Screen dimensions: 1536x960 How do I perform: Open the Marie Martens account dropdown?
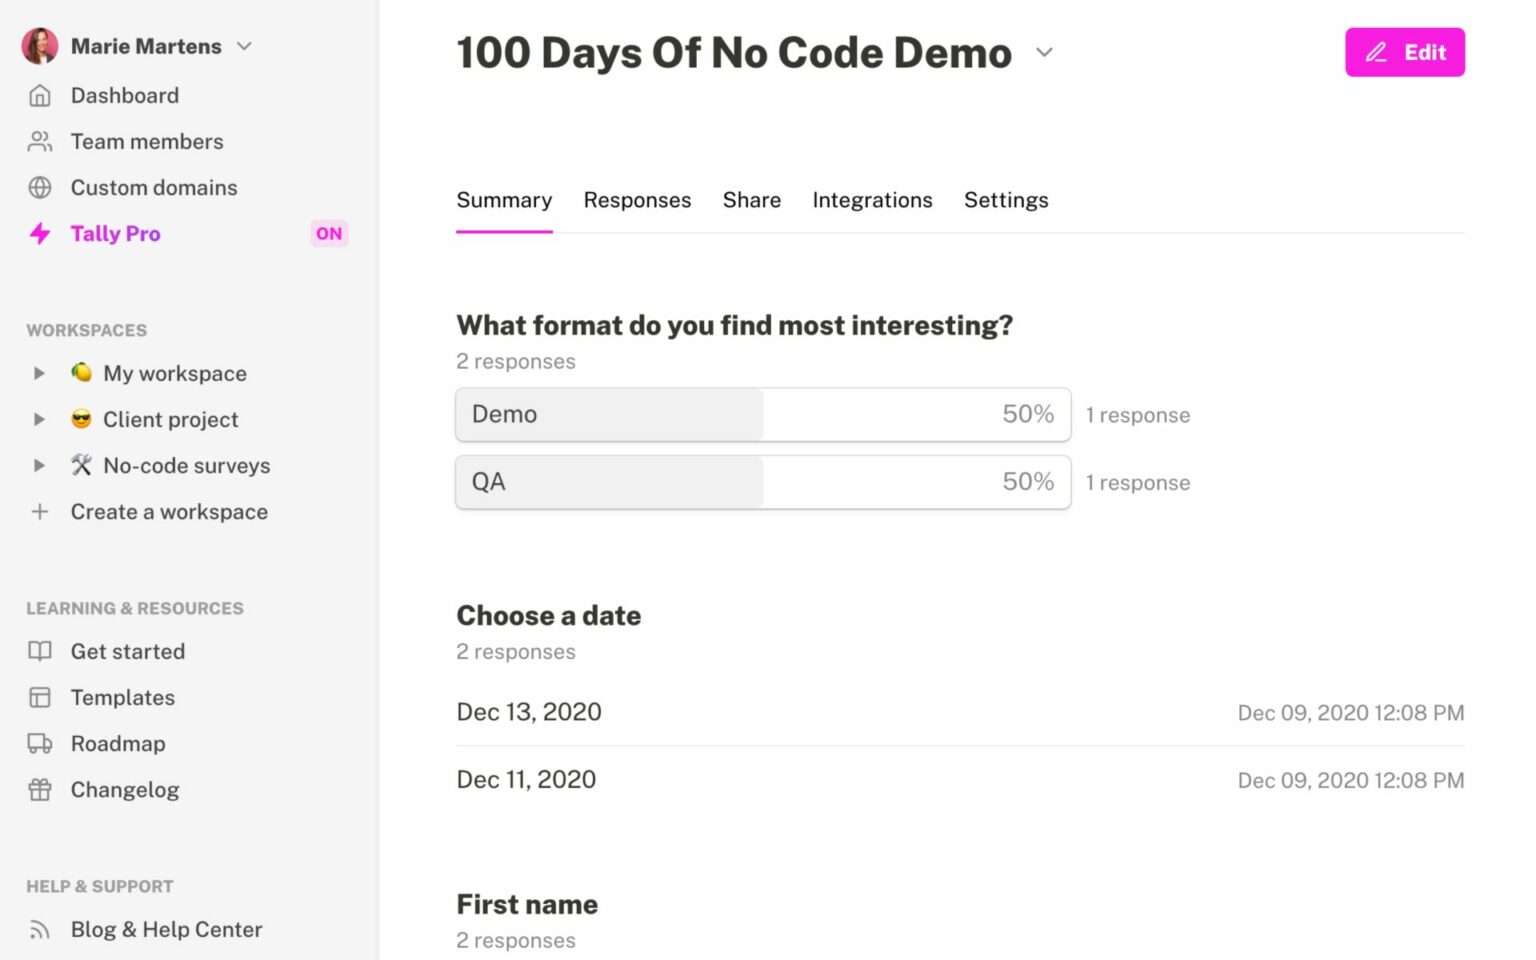point(245,45)
